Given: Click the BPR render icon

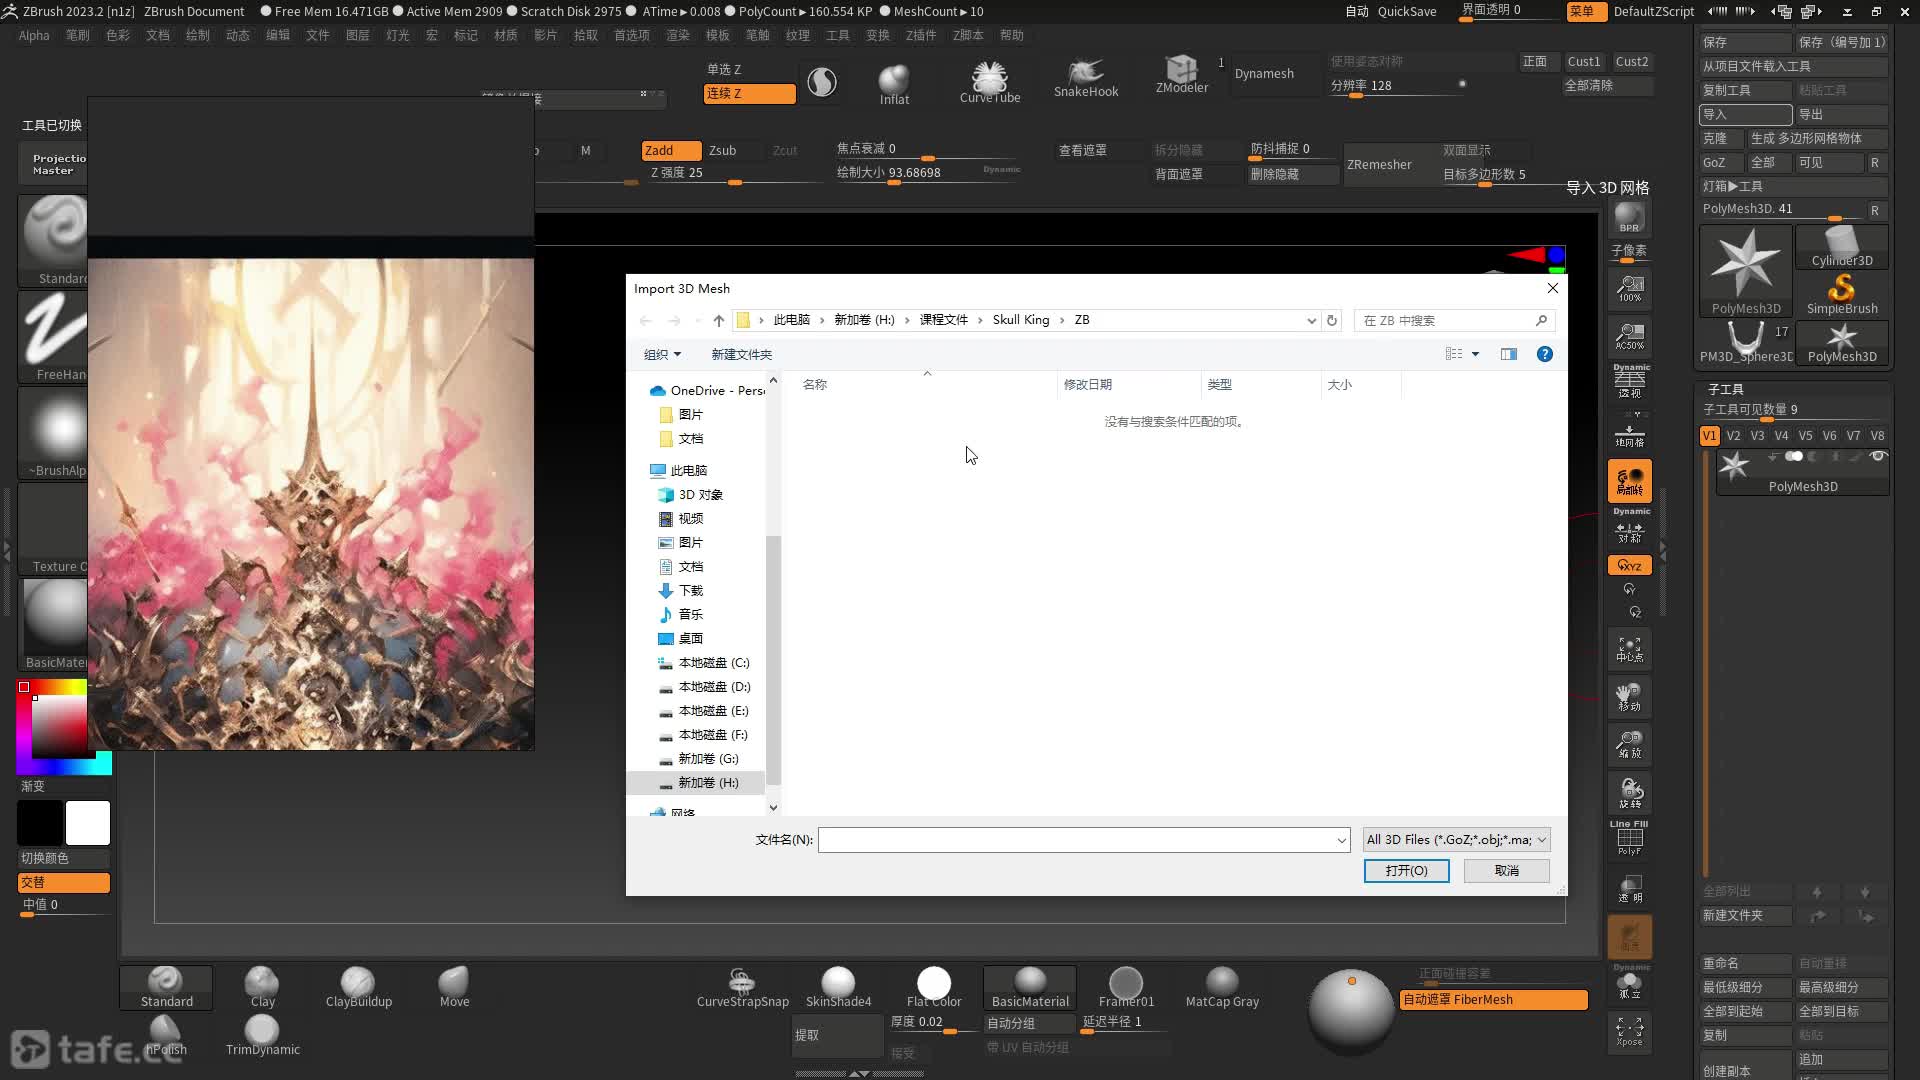Looking at the screenshot, I should (x=1629, y=217).
